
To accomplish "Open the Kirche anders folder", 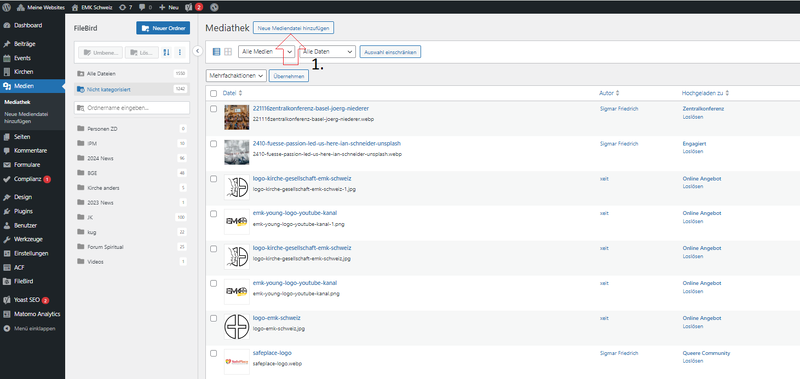I will coord(132,188).
